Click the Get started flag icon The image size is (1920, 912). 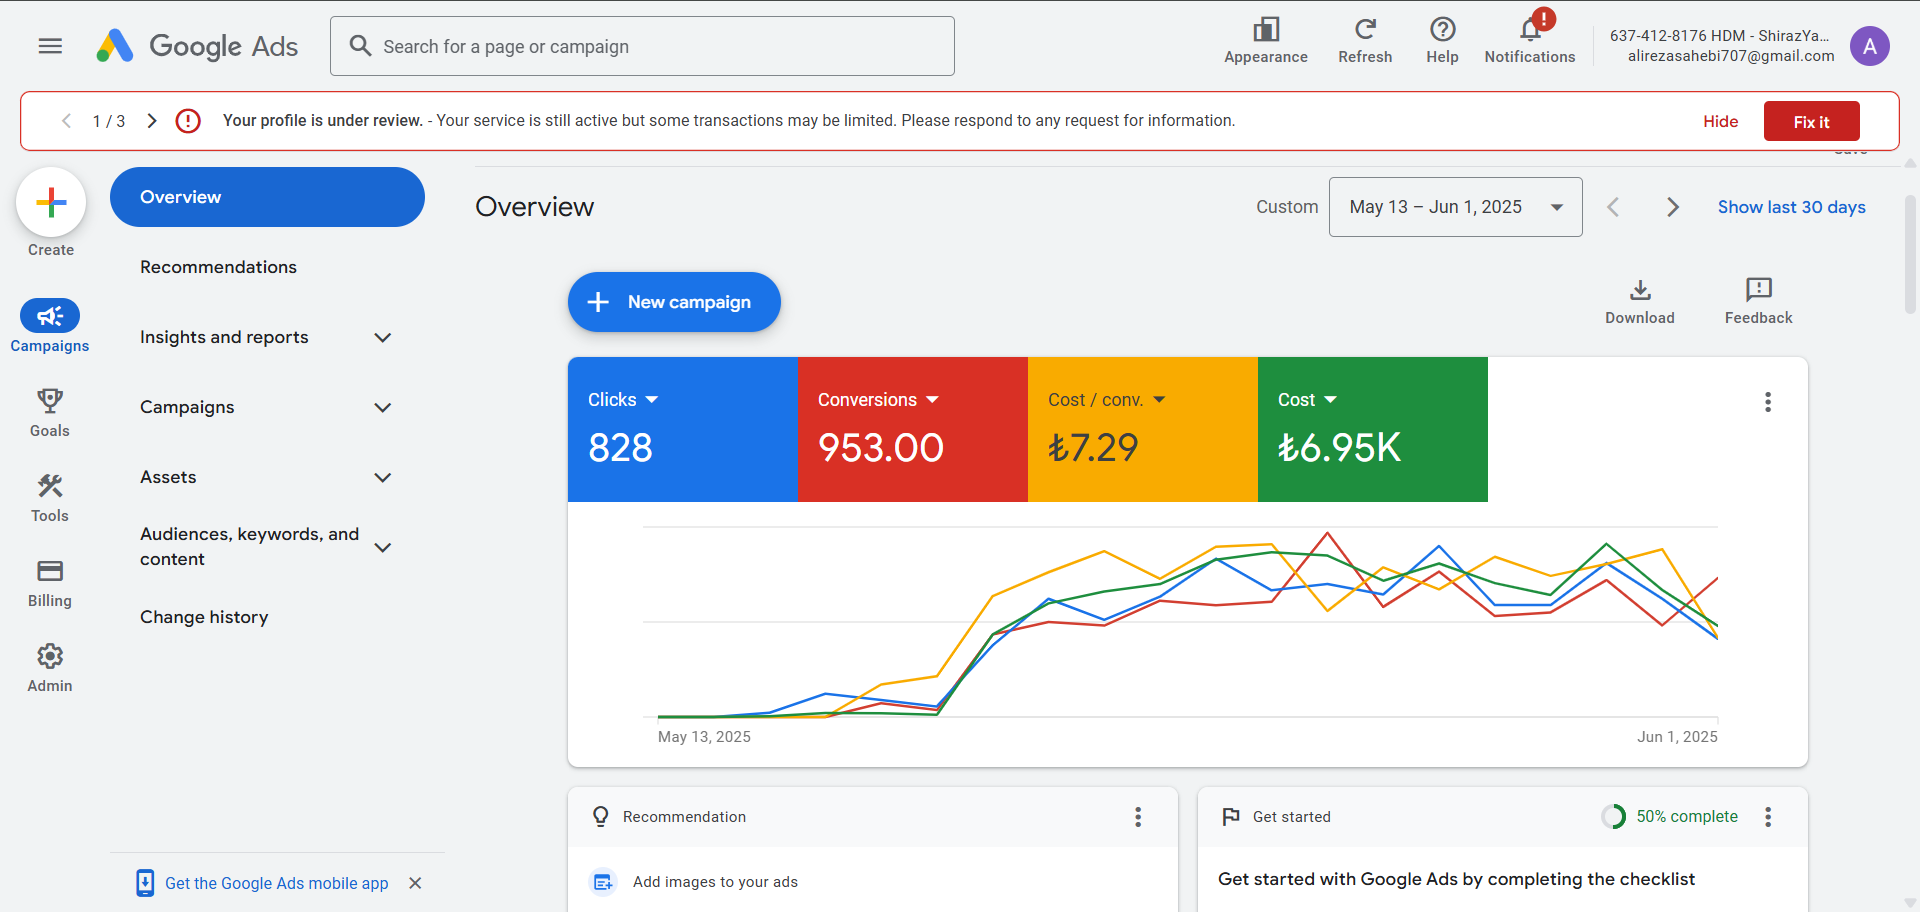(1231, 817)
